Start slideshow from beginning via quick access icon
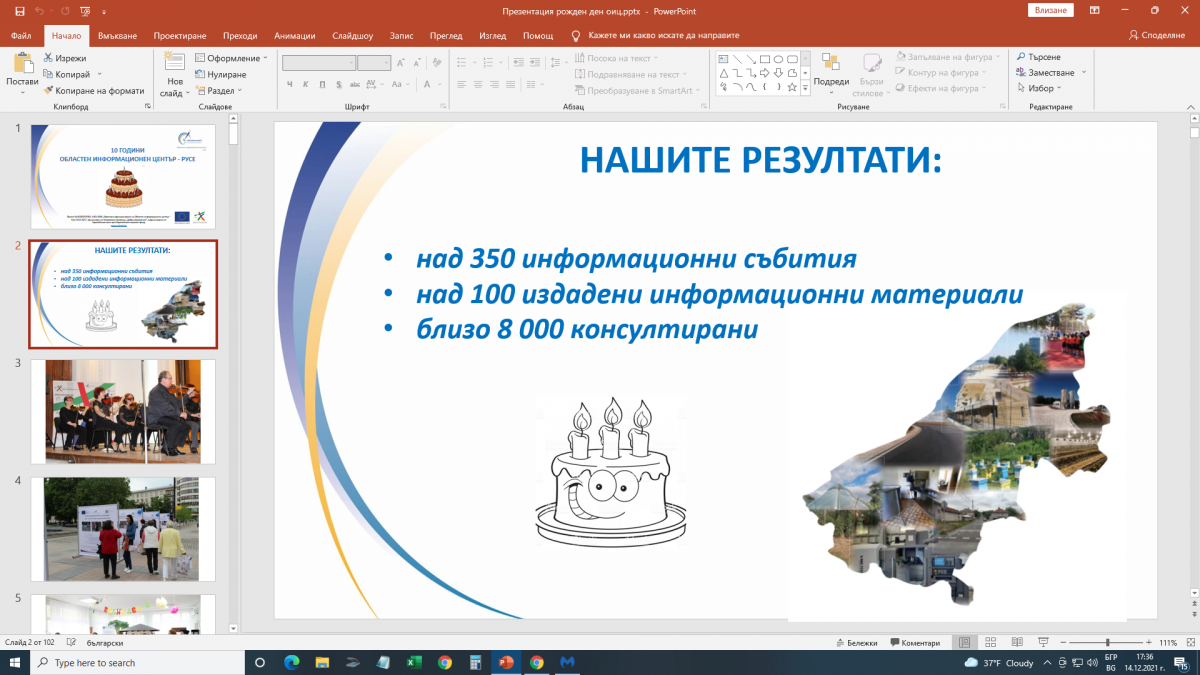This screenshot has height=675, width=1200. tap(83, 10)
